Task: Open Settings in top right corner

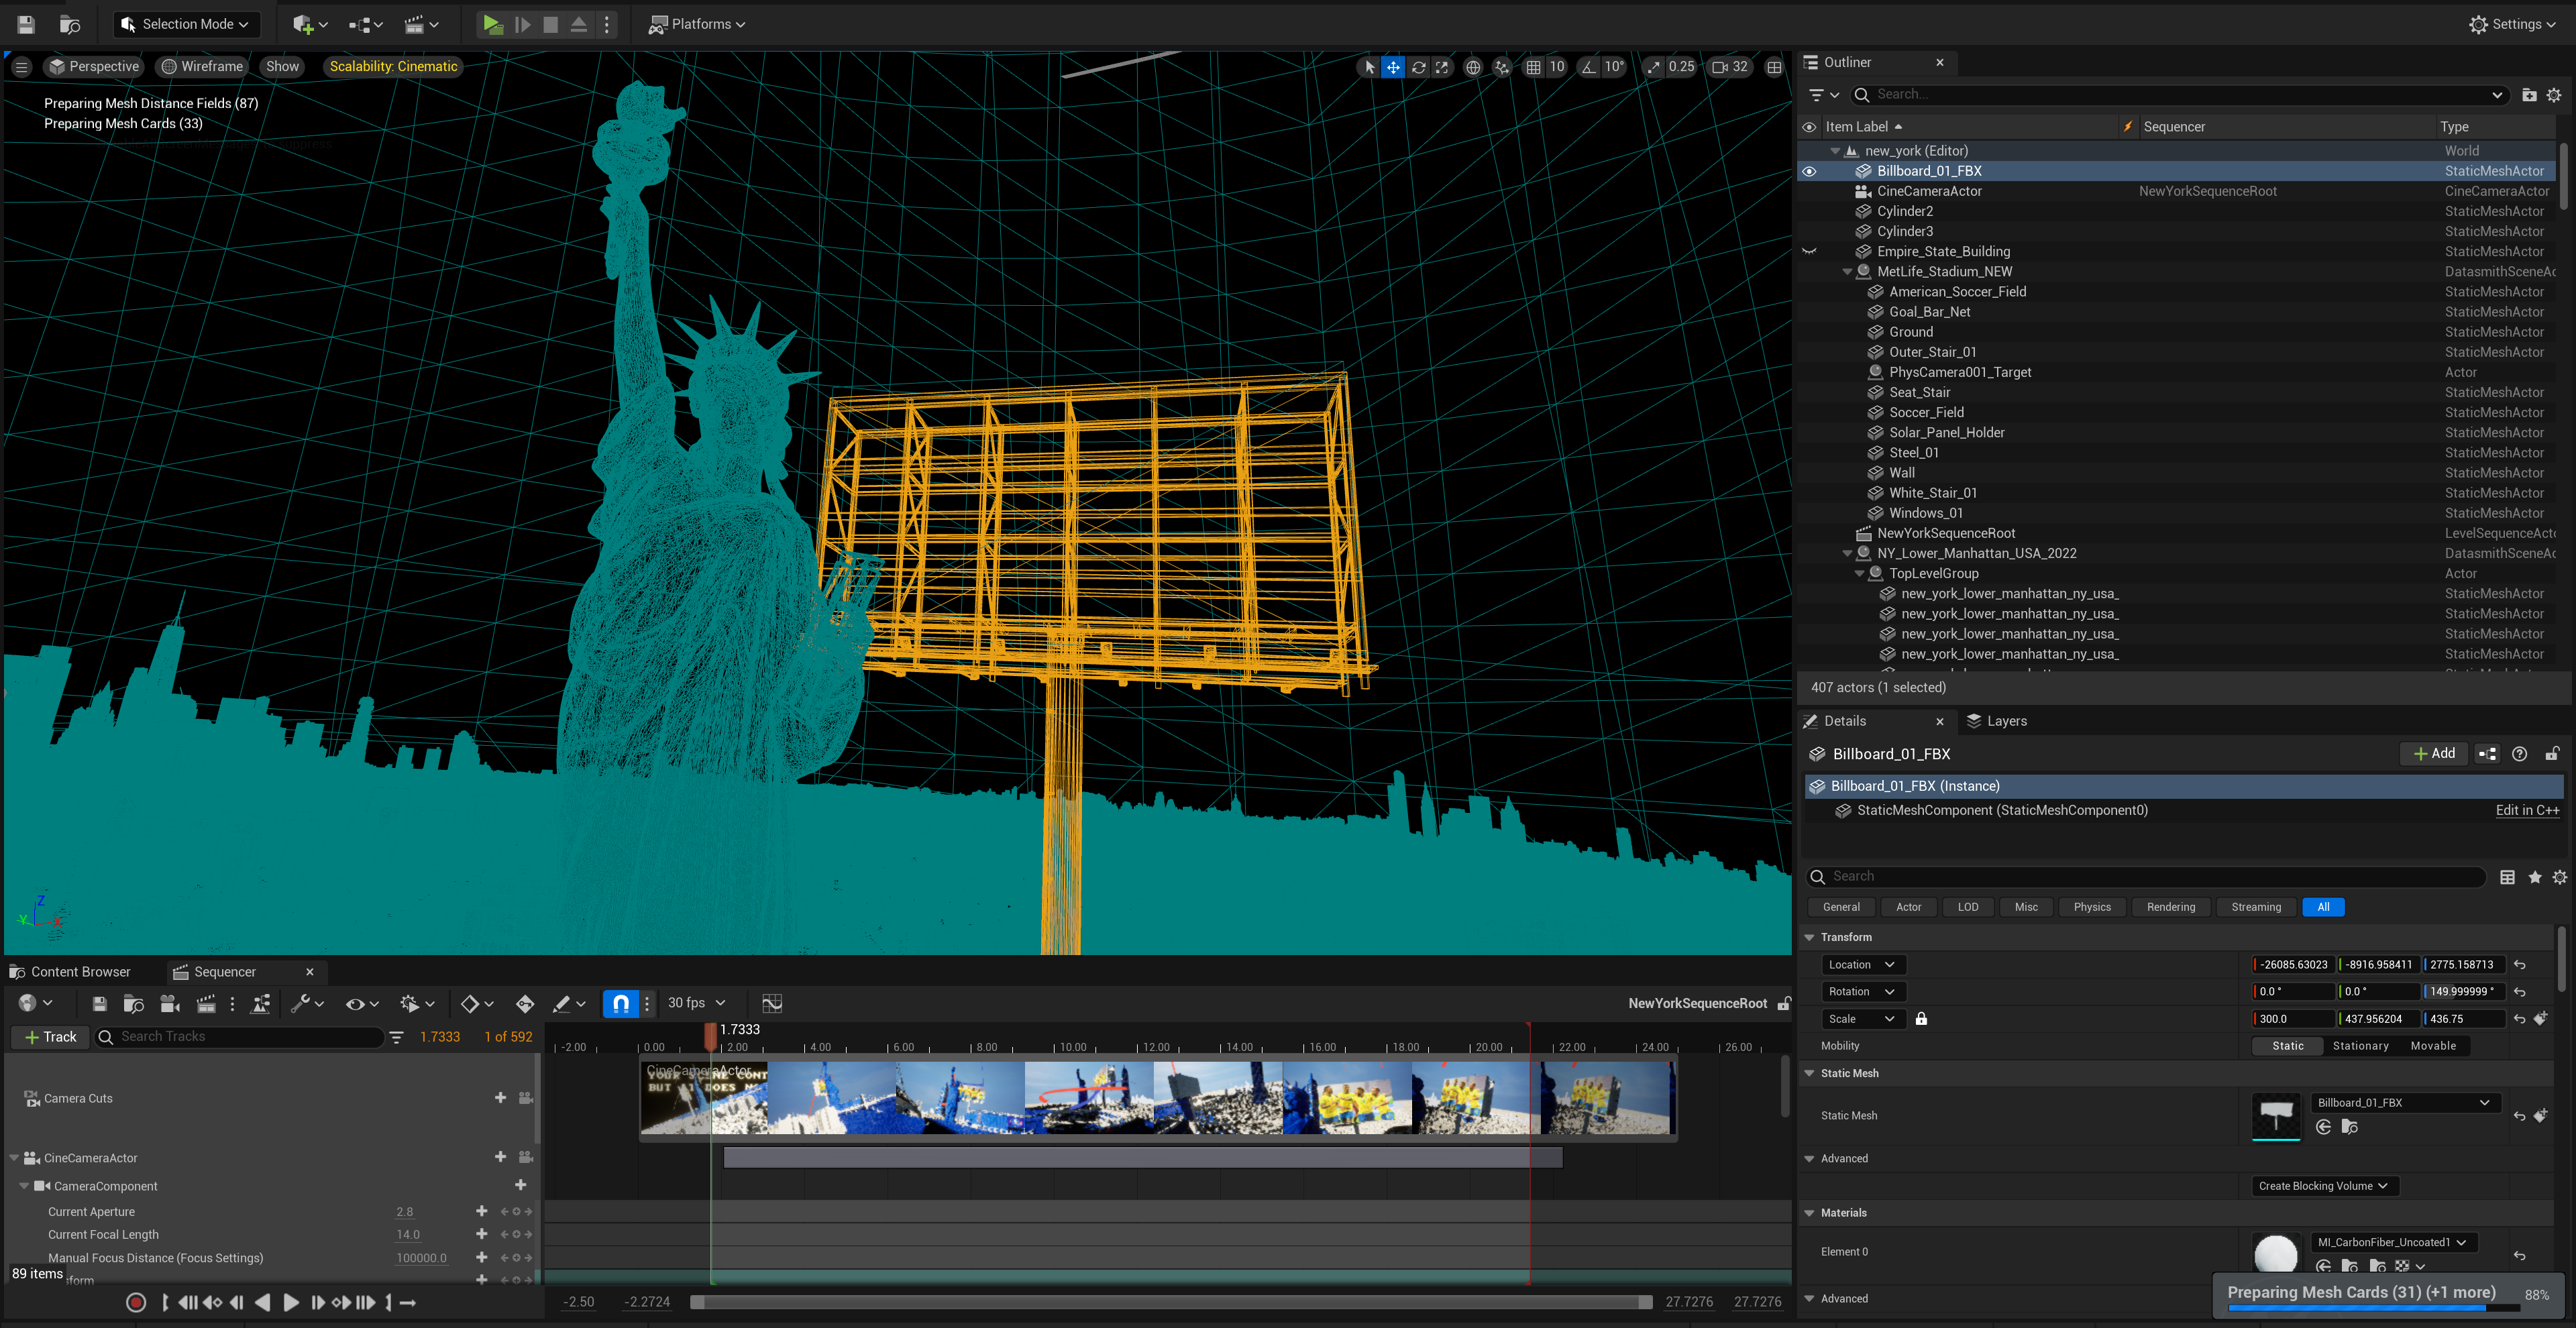Action: [x=2512, y=24]
